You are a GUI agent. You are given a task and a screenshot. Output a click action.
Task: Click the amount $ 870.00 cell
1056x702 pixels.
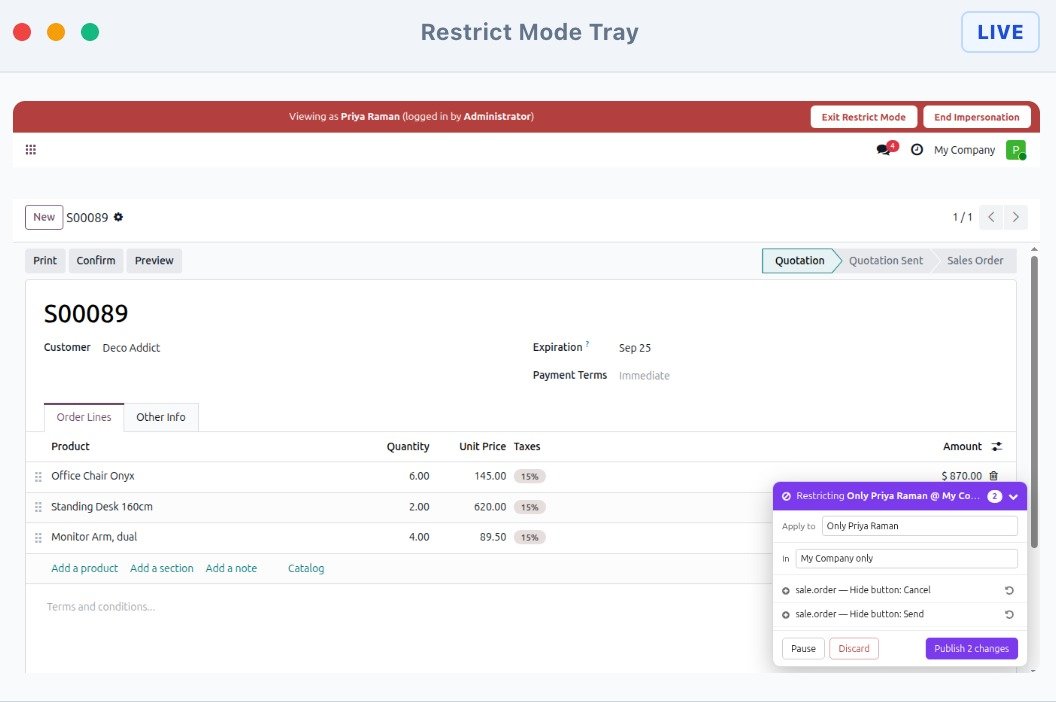(x=961, y=476)
